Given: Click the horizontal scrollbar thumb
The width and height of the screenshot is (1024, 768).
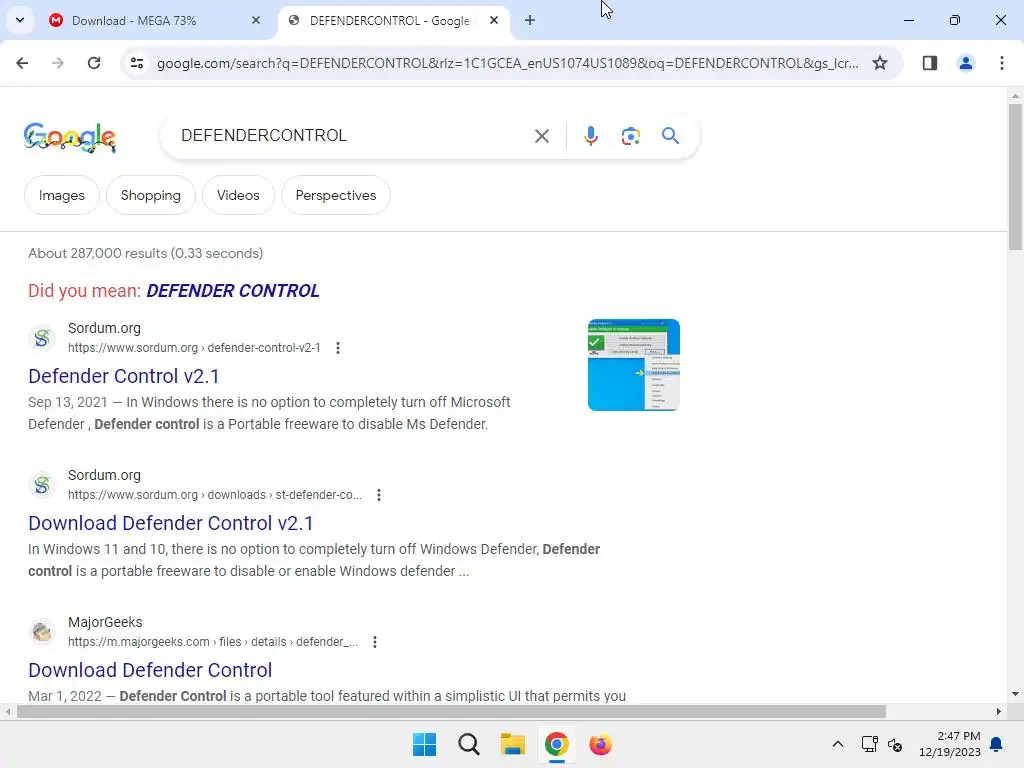Looking at the screenshot, I should [x=451, y=711].
